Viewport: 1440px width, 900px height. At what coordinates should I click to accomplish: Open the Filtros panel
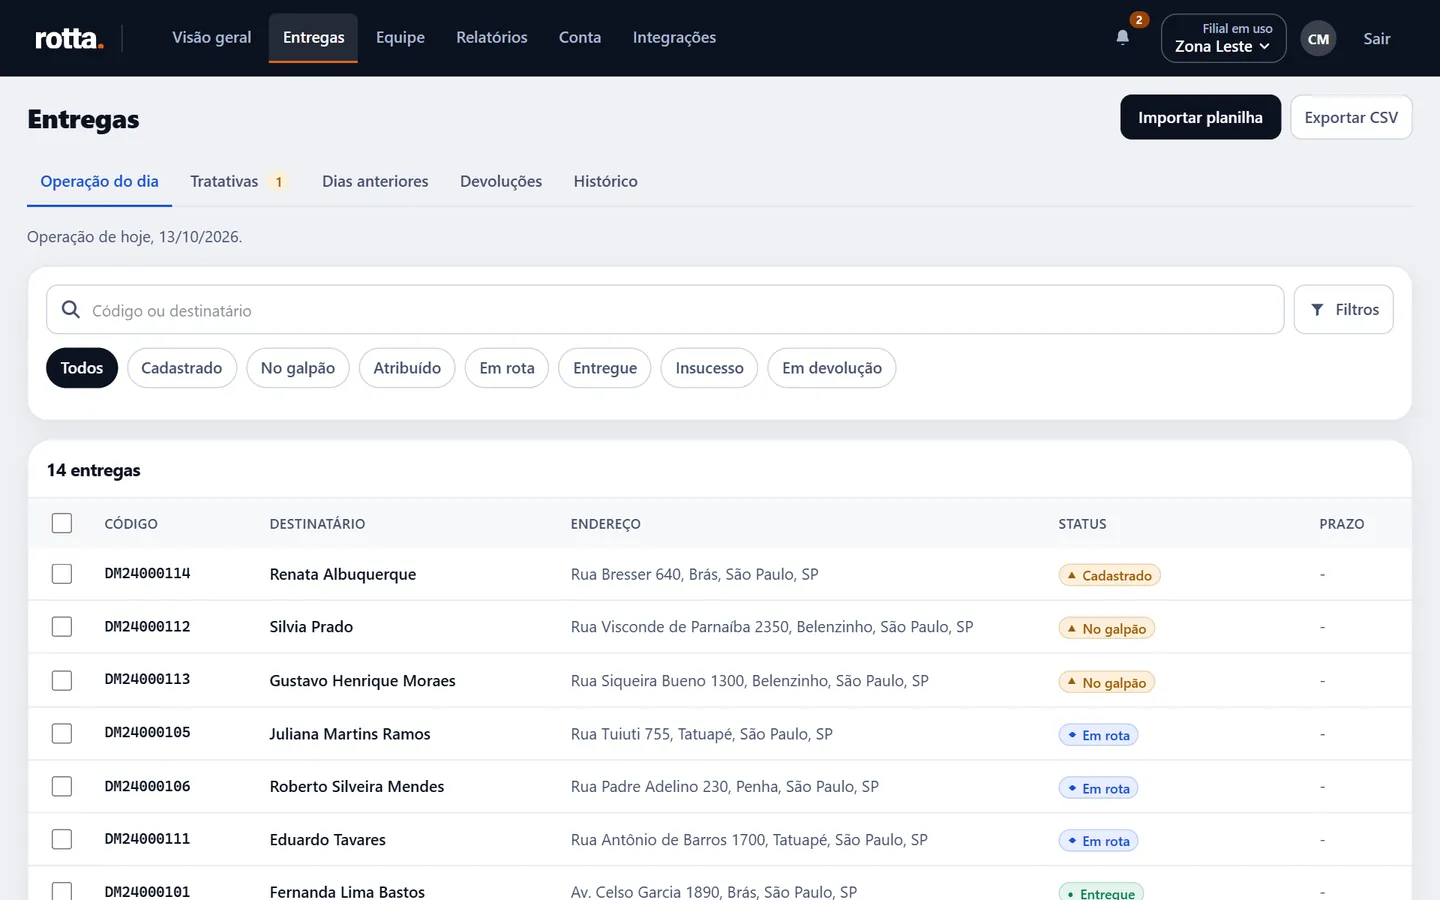coord(1343,310)
